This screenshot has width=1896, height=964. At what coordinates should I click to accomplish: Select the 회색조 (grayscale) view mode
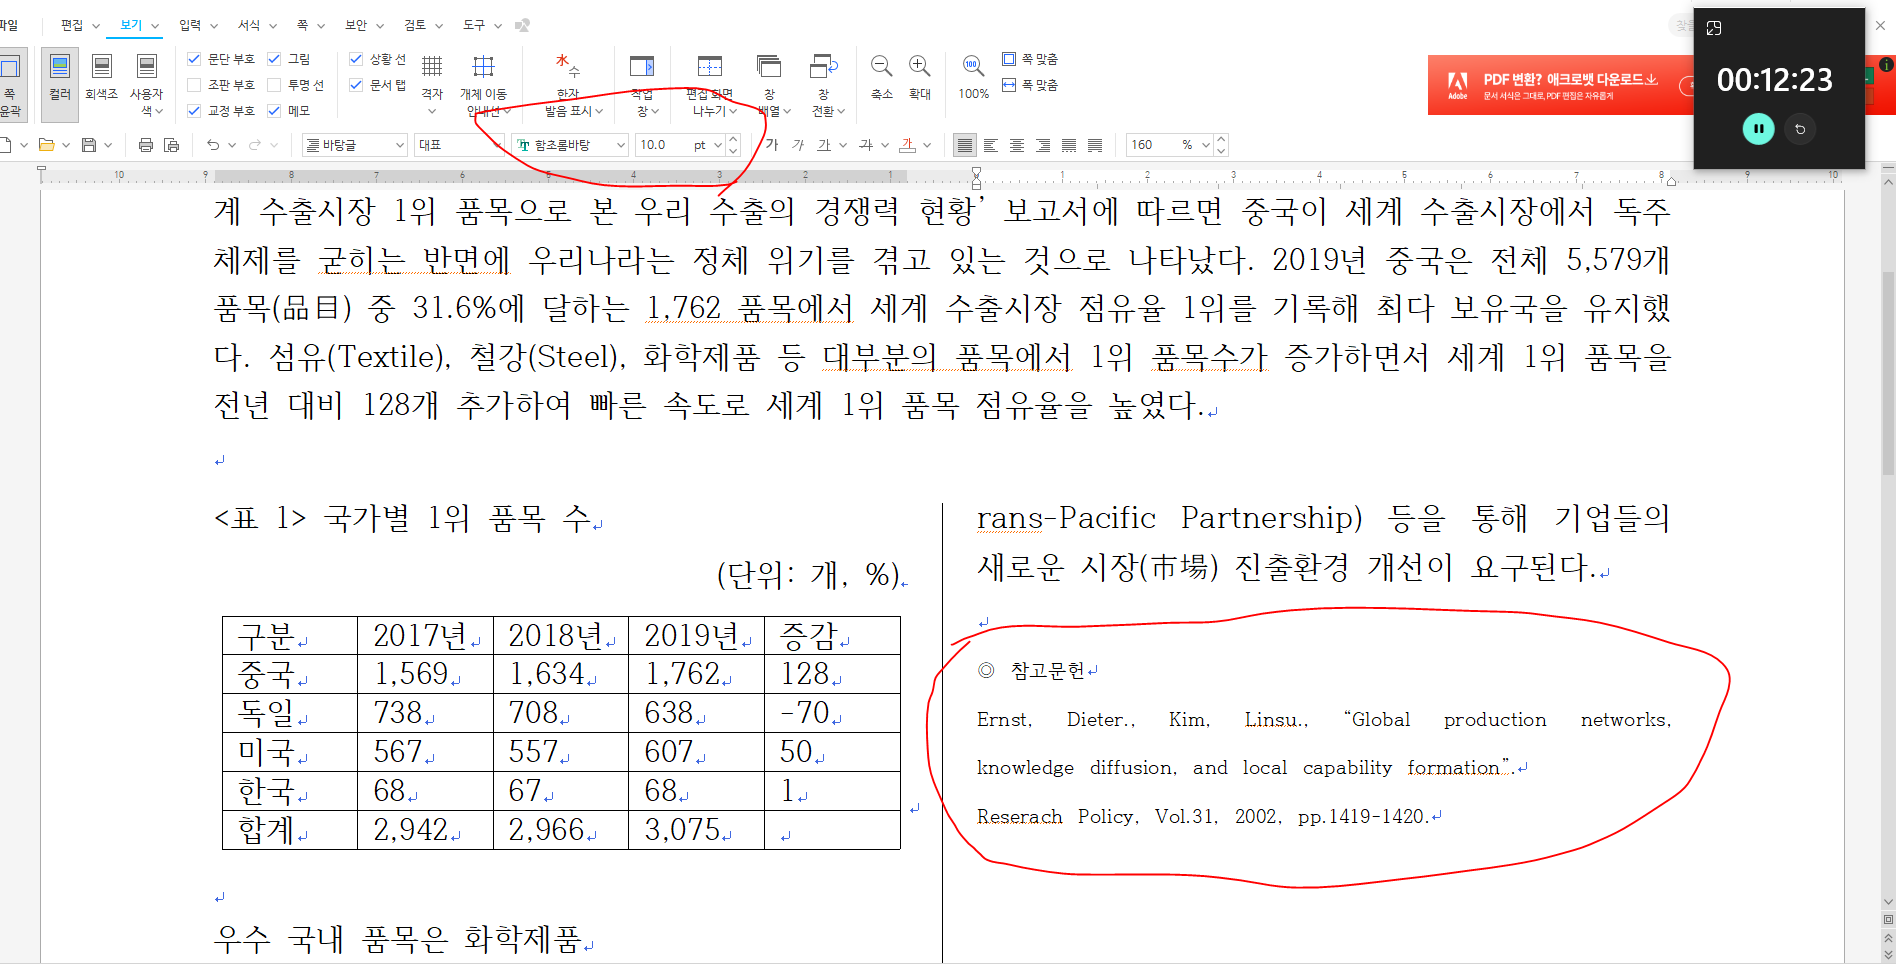click(101, 78)
